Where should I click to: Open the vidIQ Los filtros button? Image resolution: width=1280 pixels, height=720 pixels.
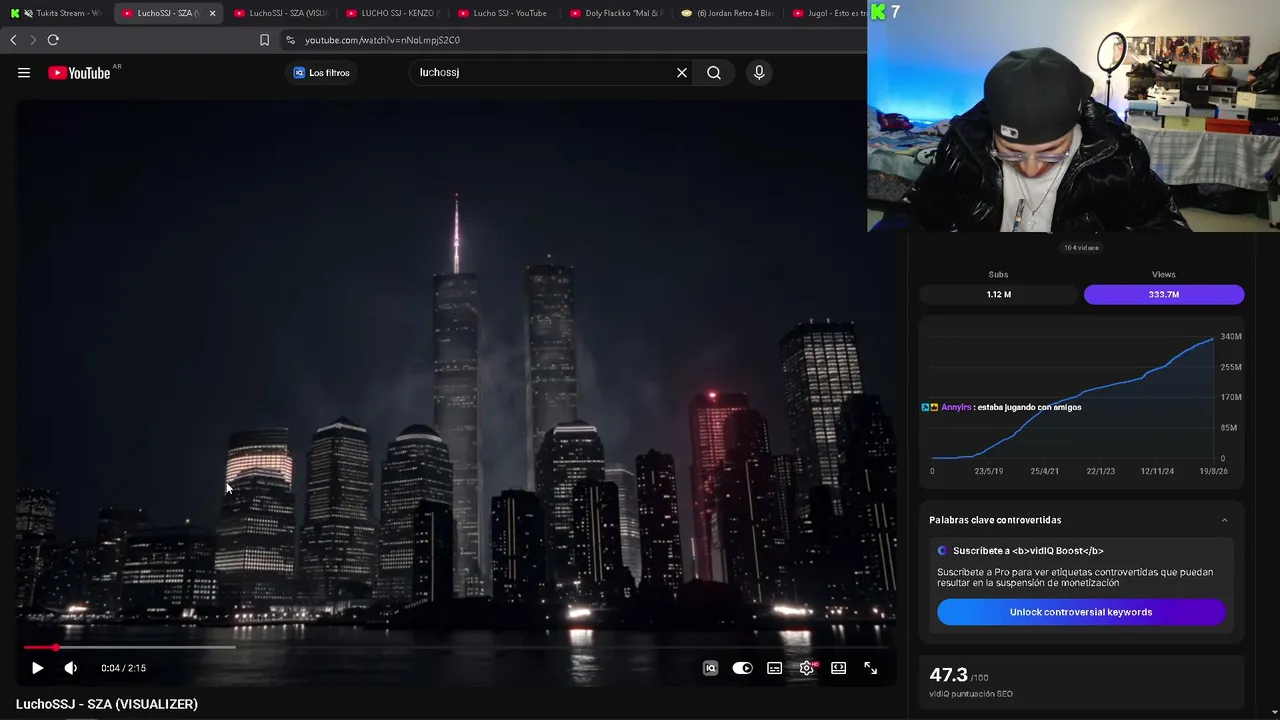click(321, 73)
